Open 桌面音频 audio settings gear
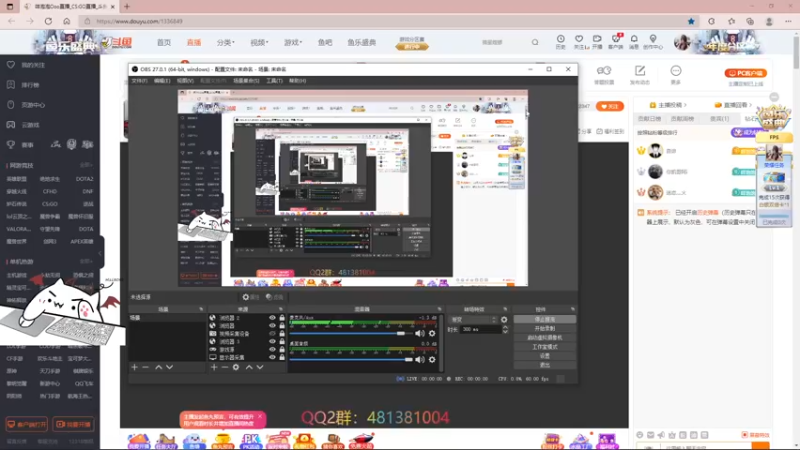This screenshot has width=800, height=450. point(432,359)
